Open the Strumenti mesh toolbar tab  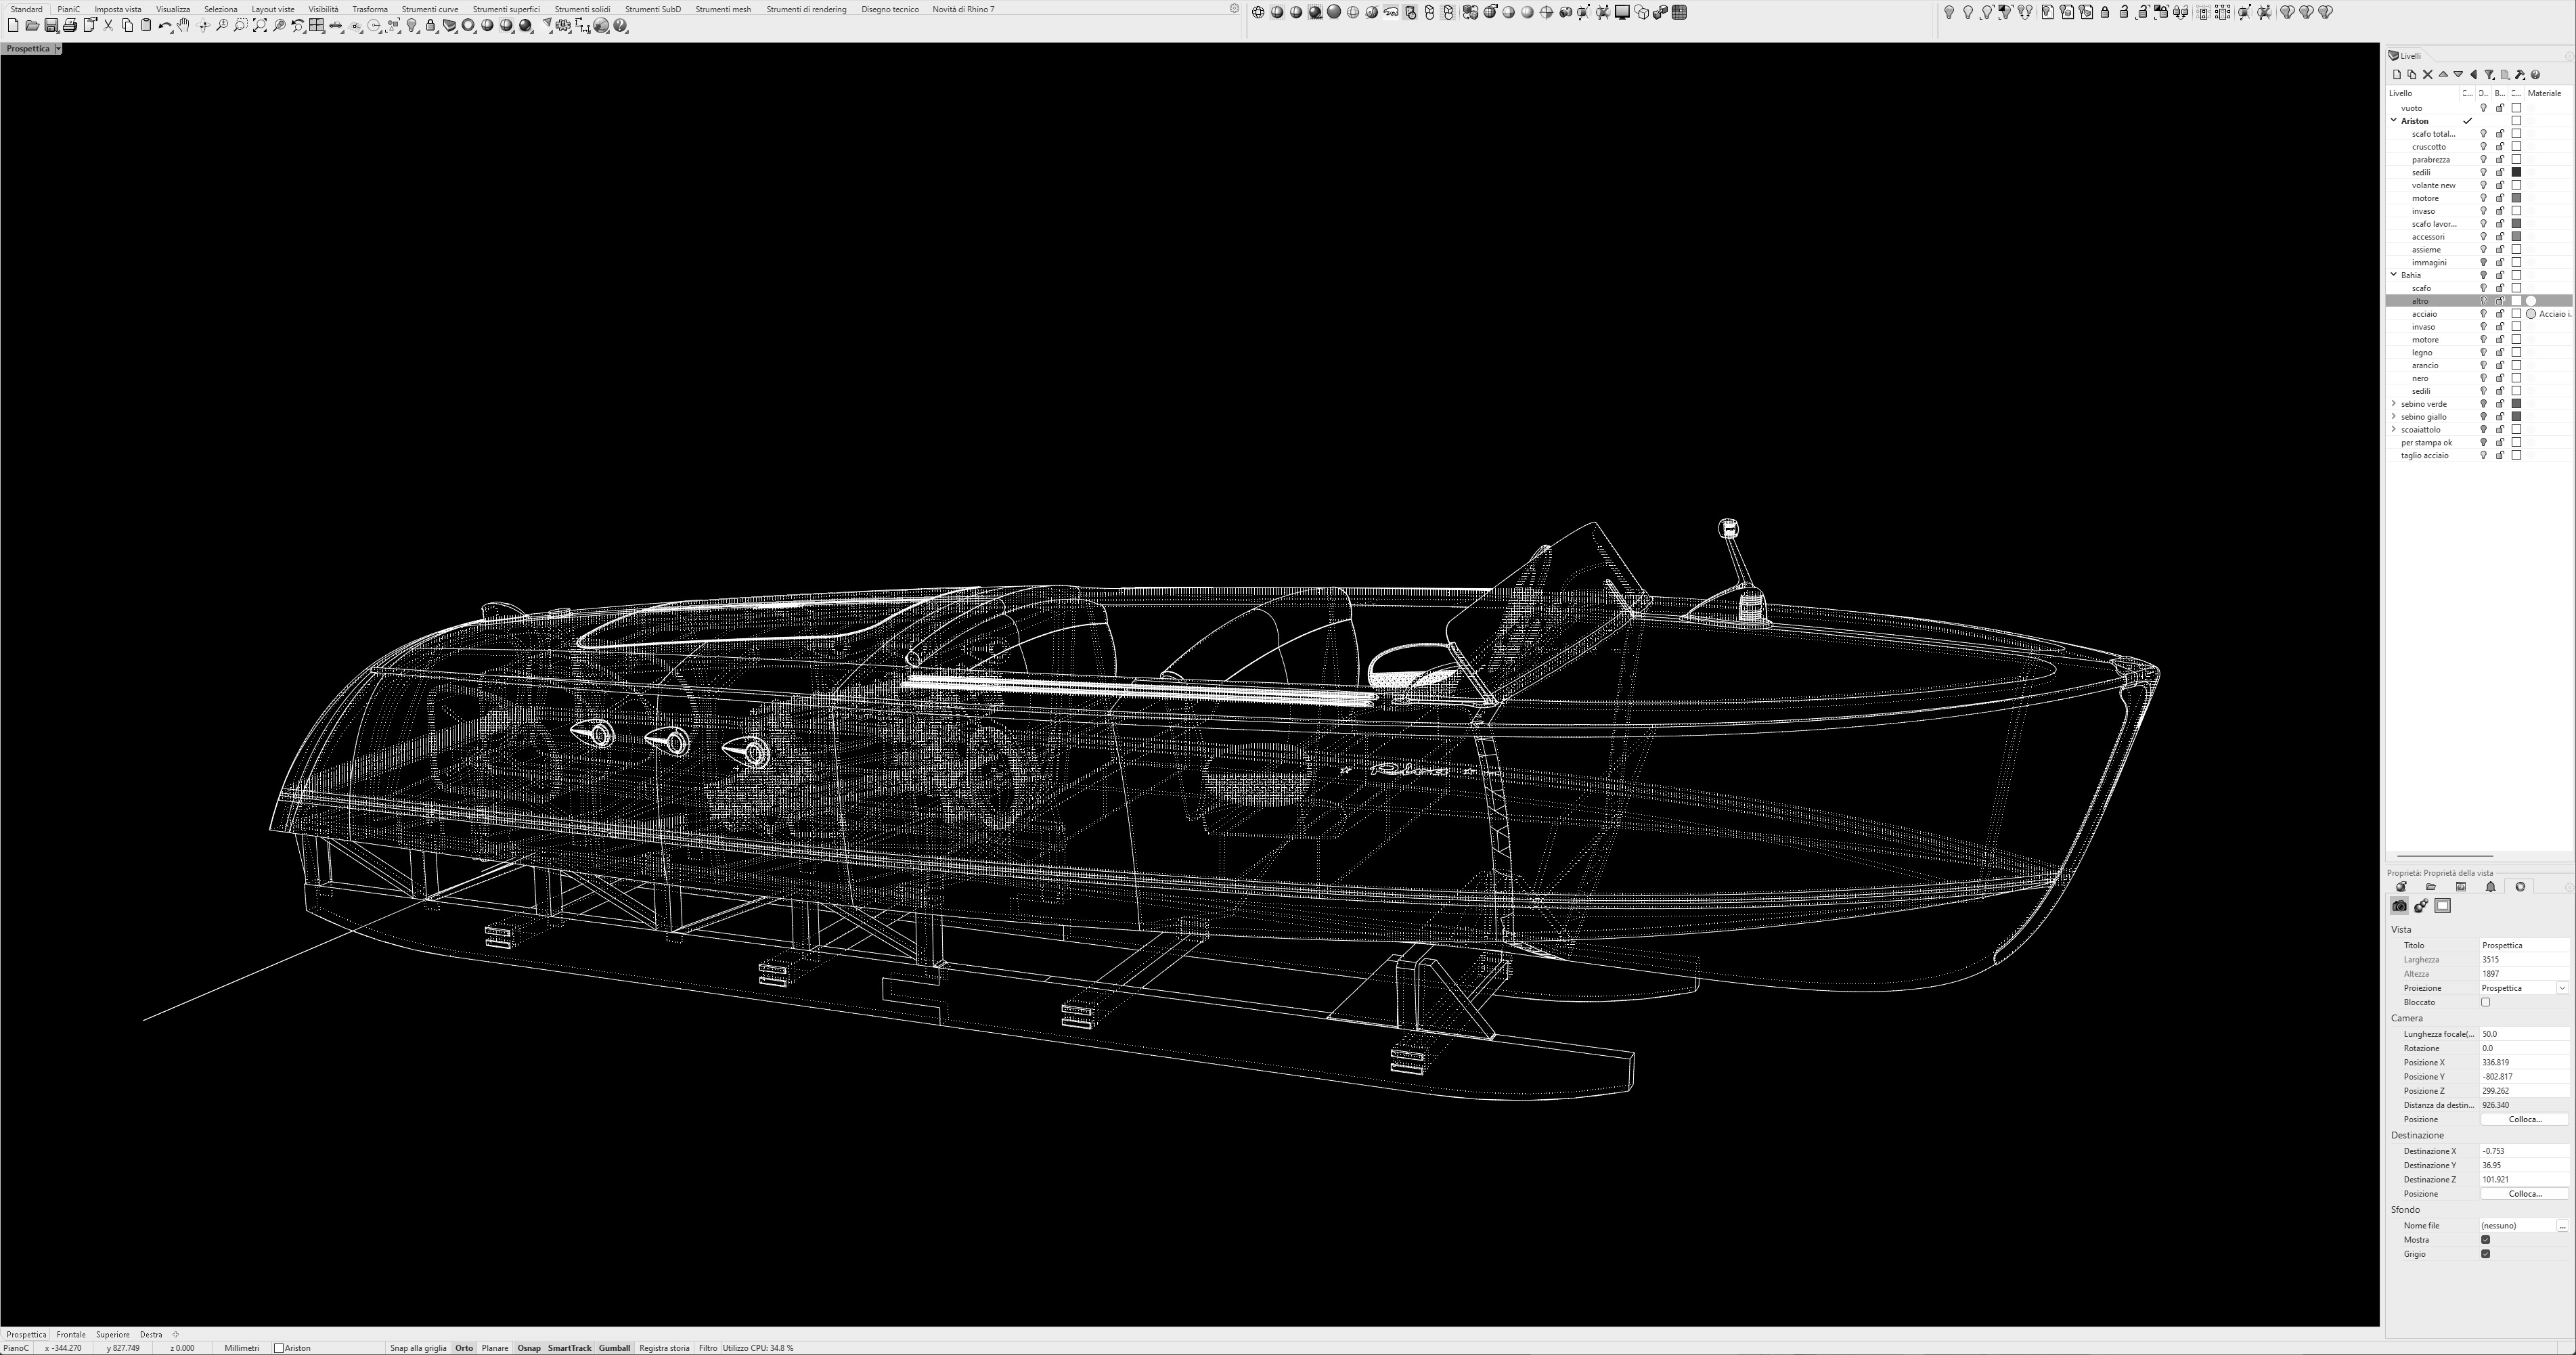(722, 9)
